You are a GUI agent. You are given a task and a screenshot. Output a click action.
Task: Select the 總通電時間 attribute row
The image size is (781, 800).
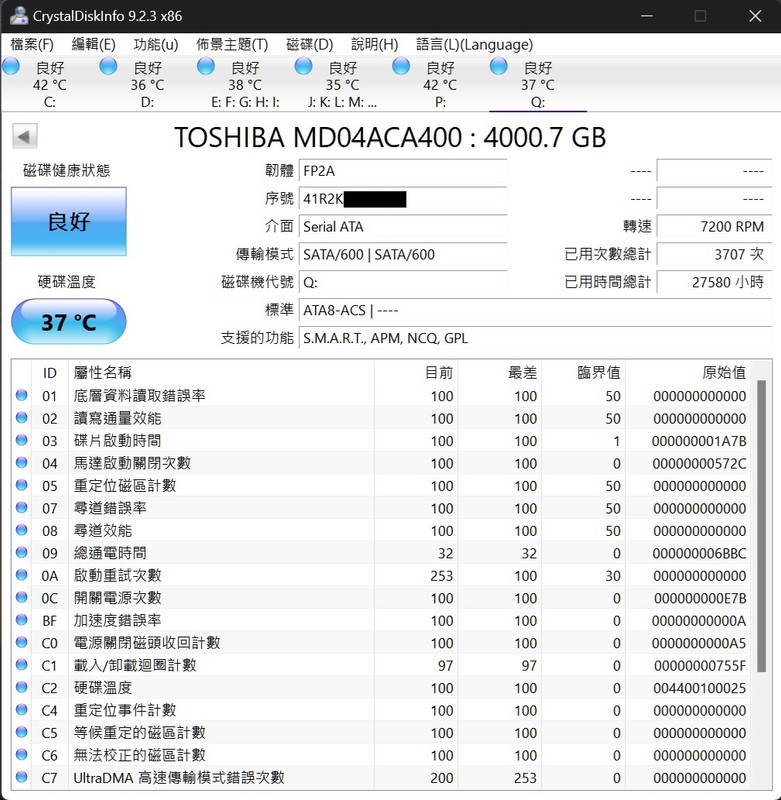(381, 553)
